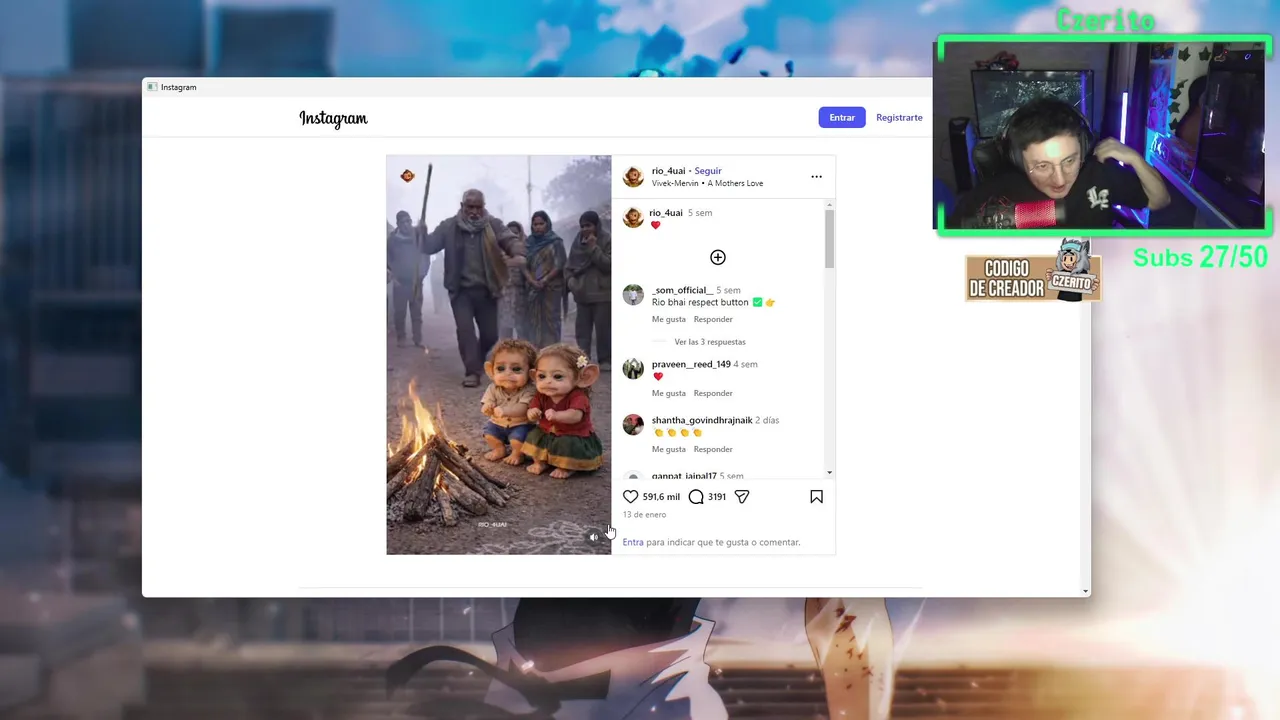1280x720 pixels.
Task: Reply to praveen__reed_149 comment
Action: pyautogui.click(x=713, y=393)
